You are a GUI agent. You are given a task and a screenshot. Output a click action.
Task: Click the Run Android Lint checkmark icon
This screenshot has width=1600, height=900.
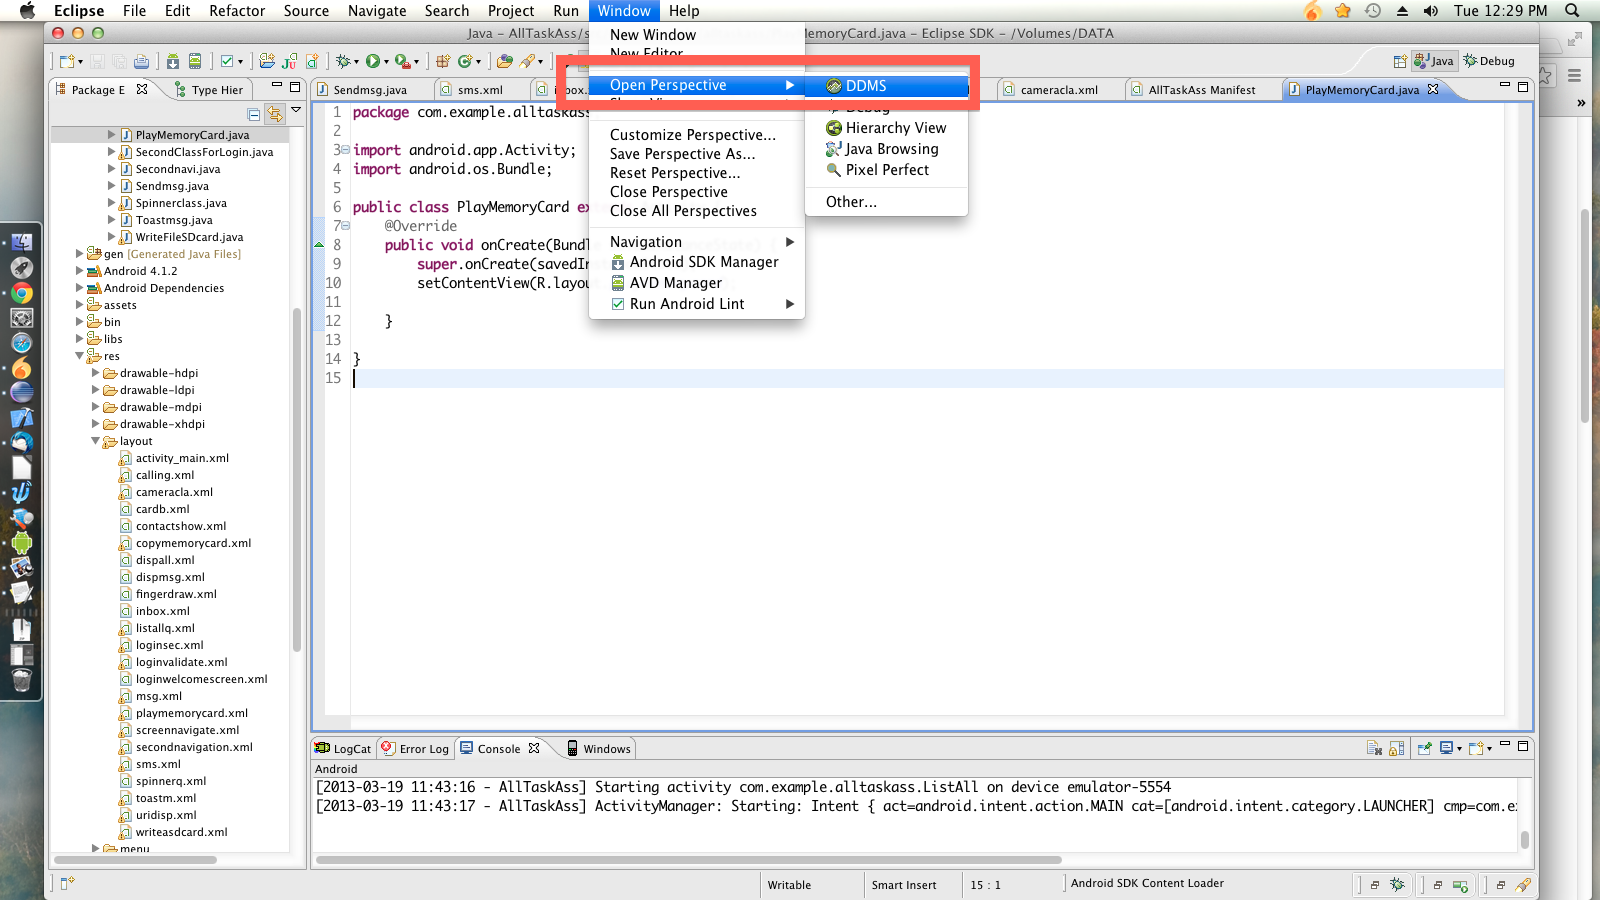[x=227, y=61]
